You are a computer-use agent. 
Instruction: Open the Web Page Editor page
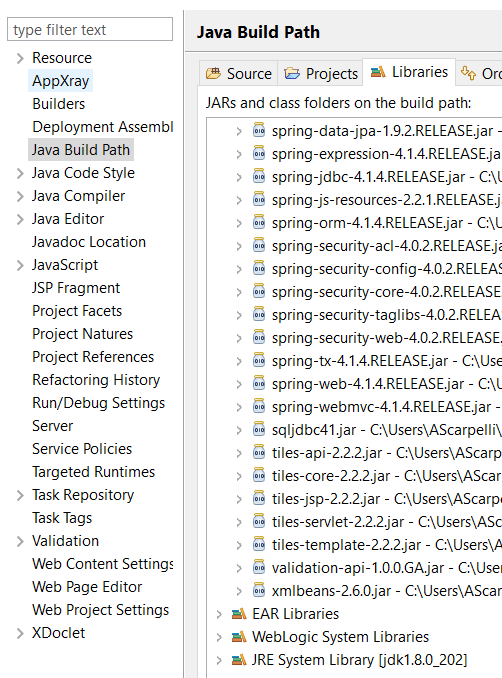[x=87, y=587]
